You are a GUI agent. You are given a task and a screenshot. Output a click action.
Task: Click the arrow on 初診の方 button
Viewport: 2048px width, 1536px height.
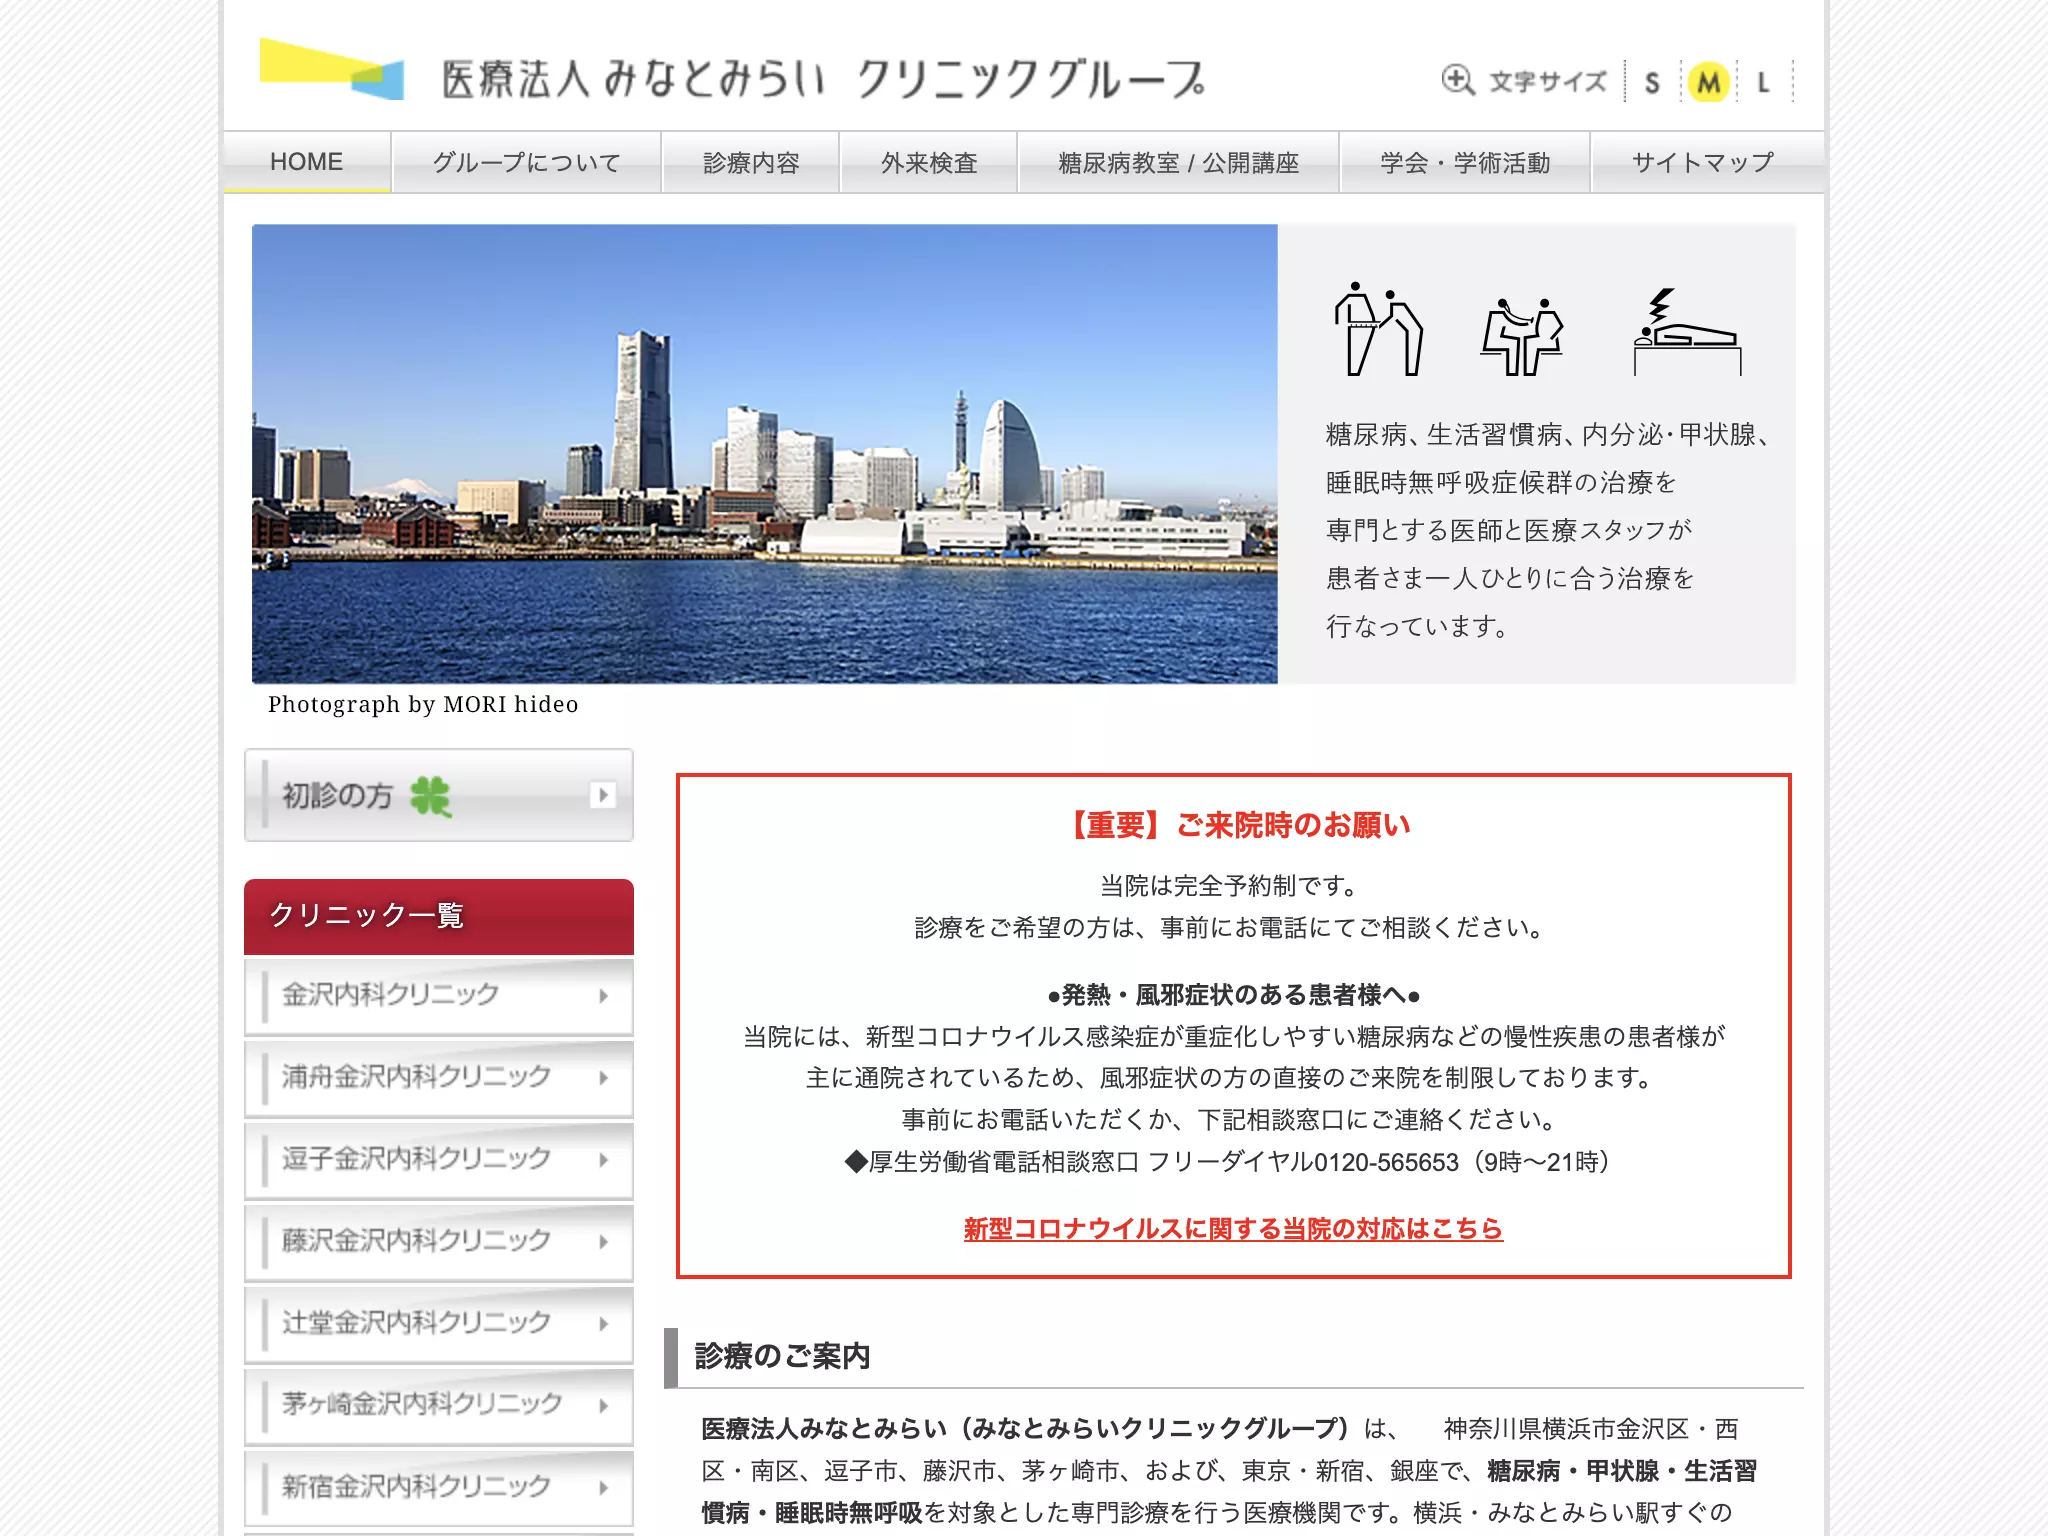(602, 795)
